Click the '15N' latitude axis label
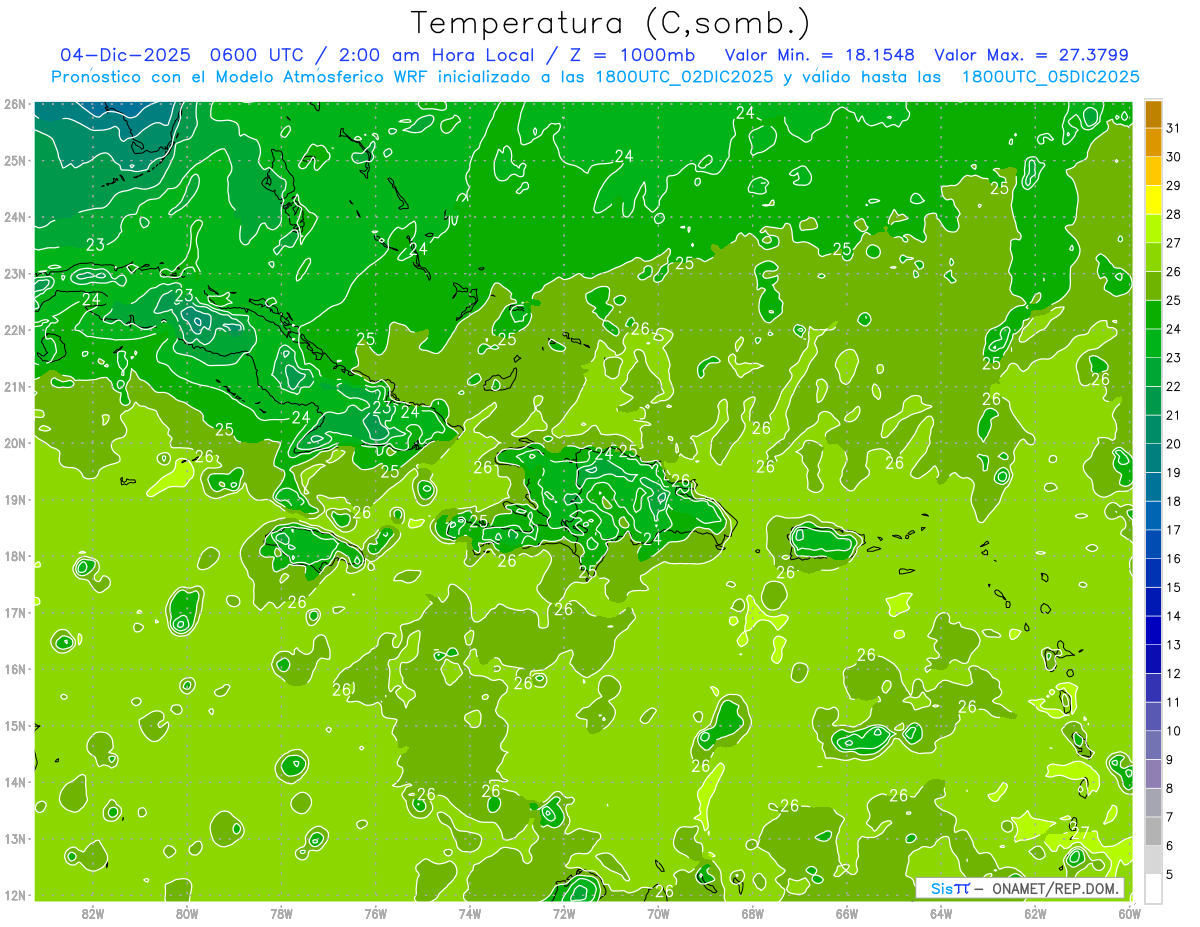Viewport: 1200px width, 927px height. click(x=14, y=726)
